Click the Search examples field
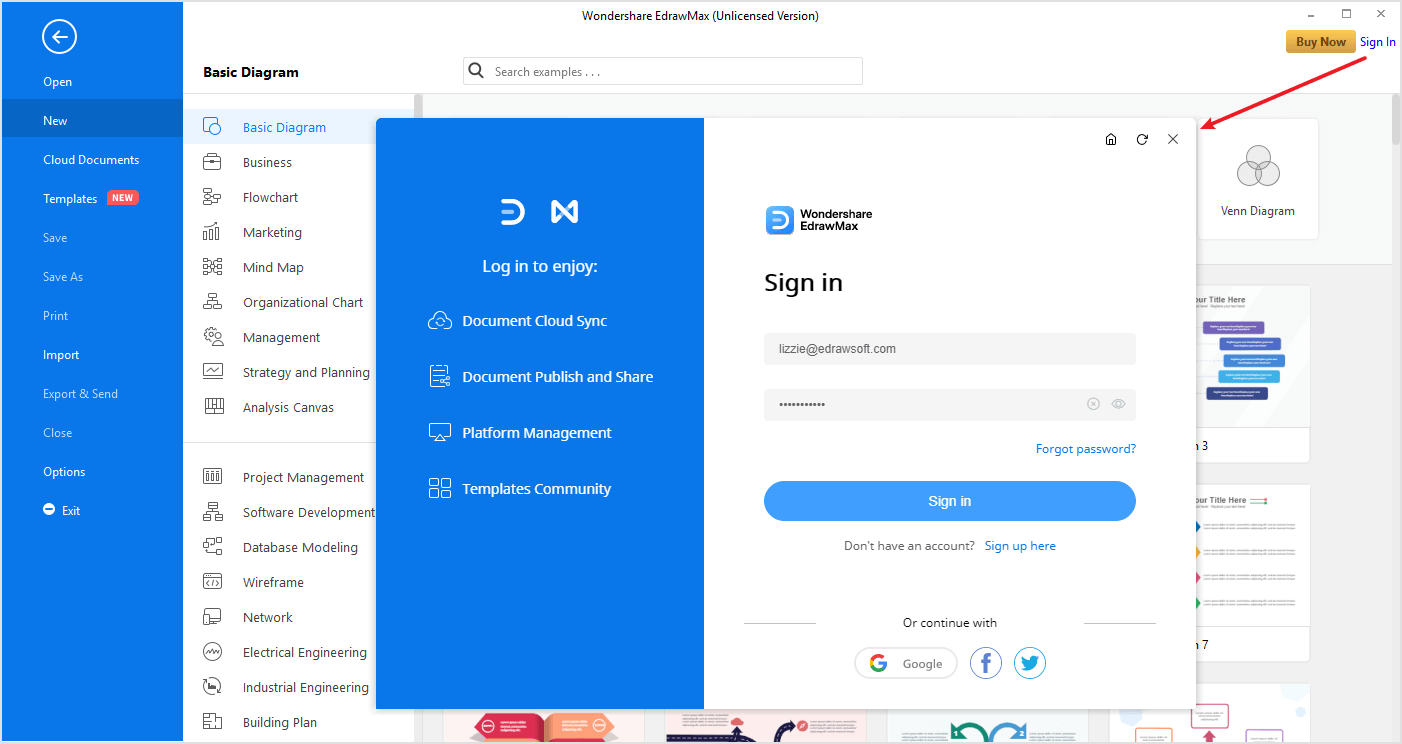Viewport: 1402px width, 744px height. (x=663, y=71)
